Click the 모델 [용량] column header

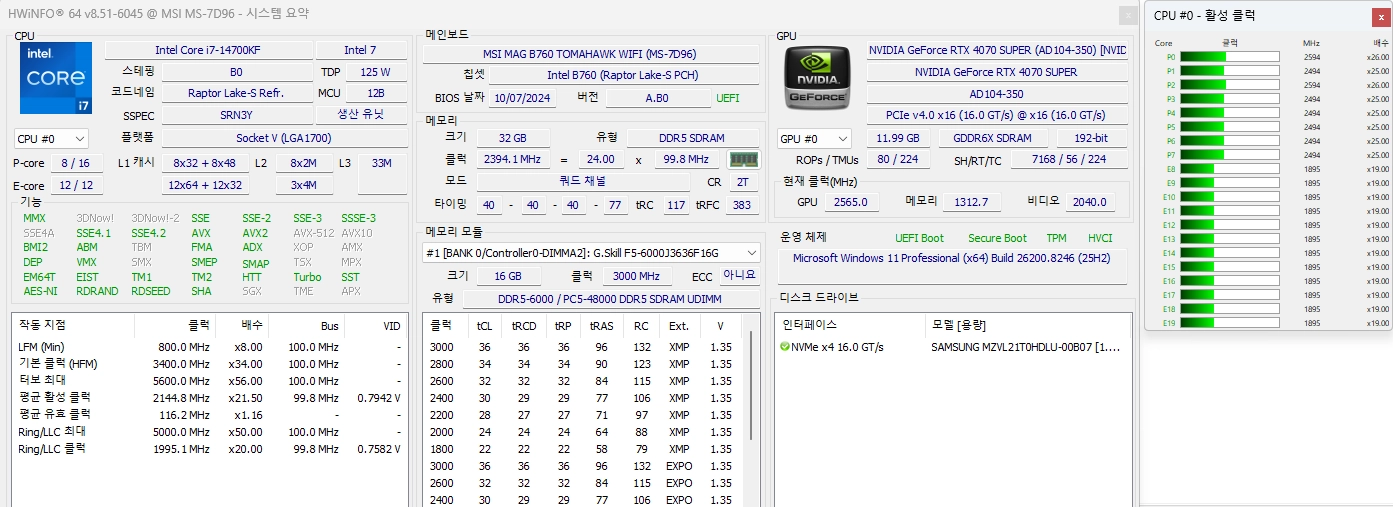(x=1028, y=325)
